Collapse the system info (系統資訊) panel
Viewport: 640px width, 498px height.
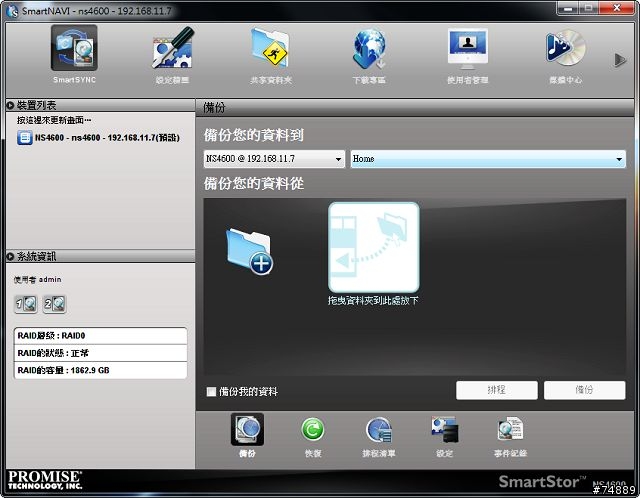(10, 256)
